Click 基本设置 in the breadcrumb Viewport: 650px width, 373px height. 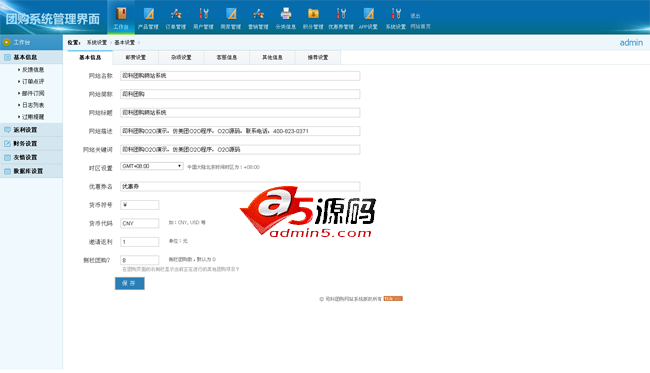(x=125, y=43)
